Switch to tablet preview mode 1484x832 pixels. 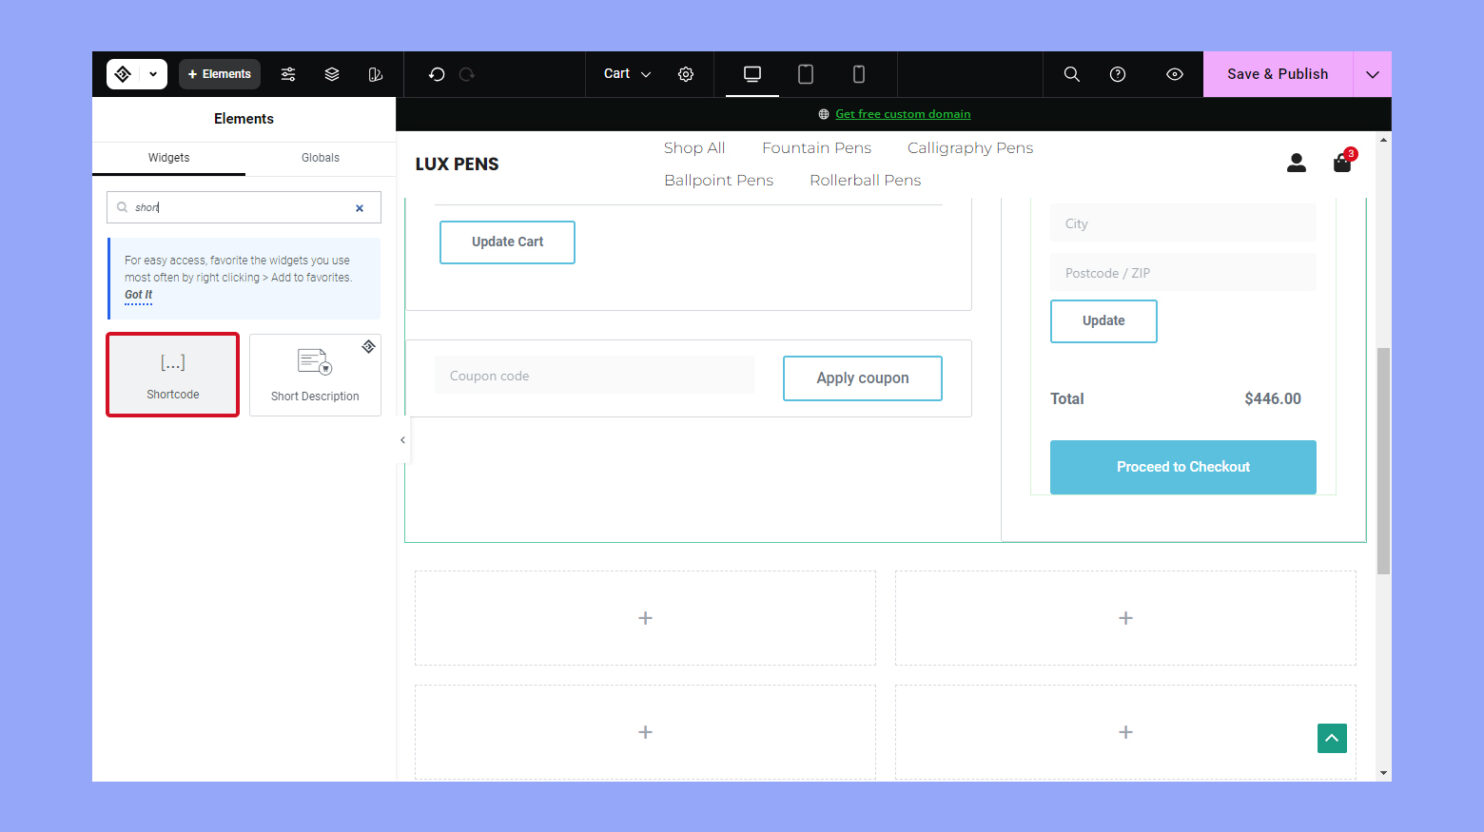tap(805, 73)
